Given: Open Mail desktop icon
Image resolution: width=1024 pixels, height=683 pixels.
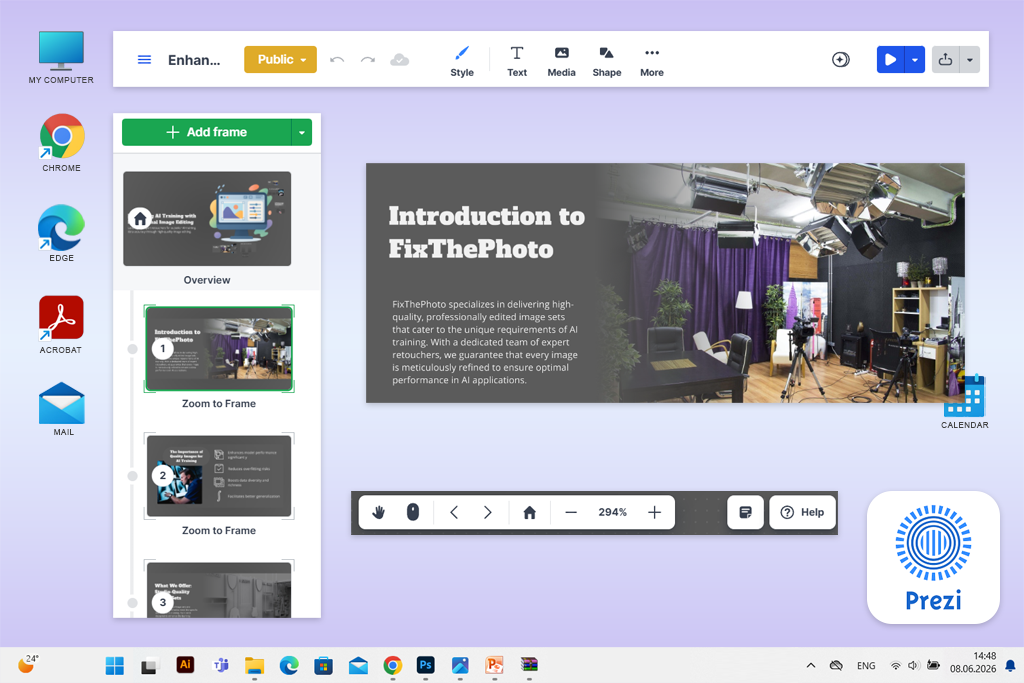Looking at the screenshot, I should [62, 409].
